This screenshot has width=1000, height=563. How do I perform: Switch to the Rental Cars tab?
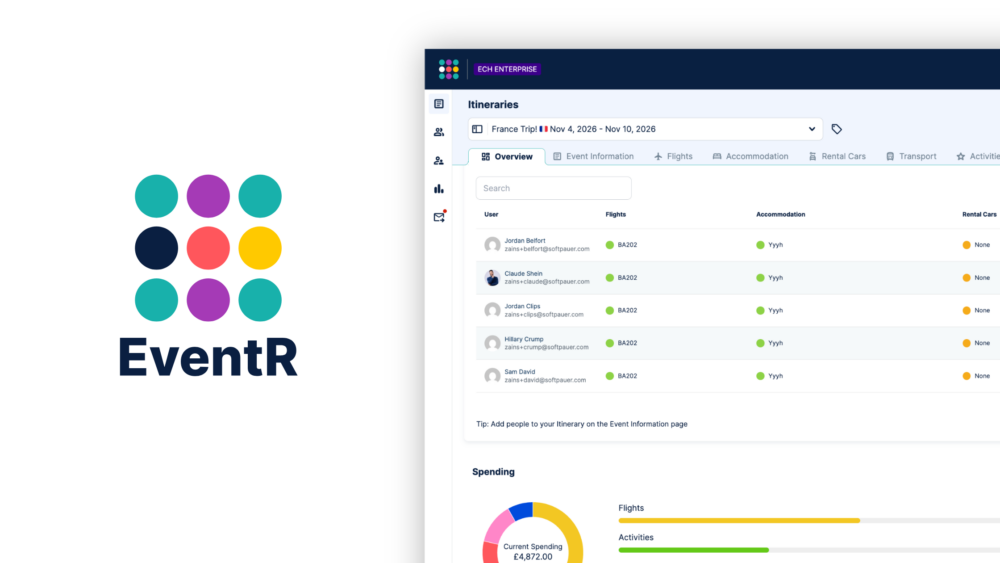tap(837, 156)
